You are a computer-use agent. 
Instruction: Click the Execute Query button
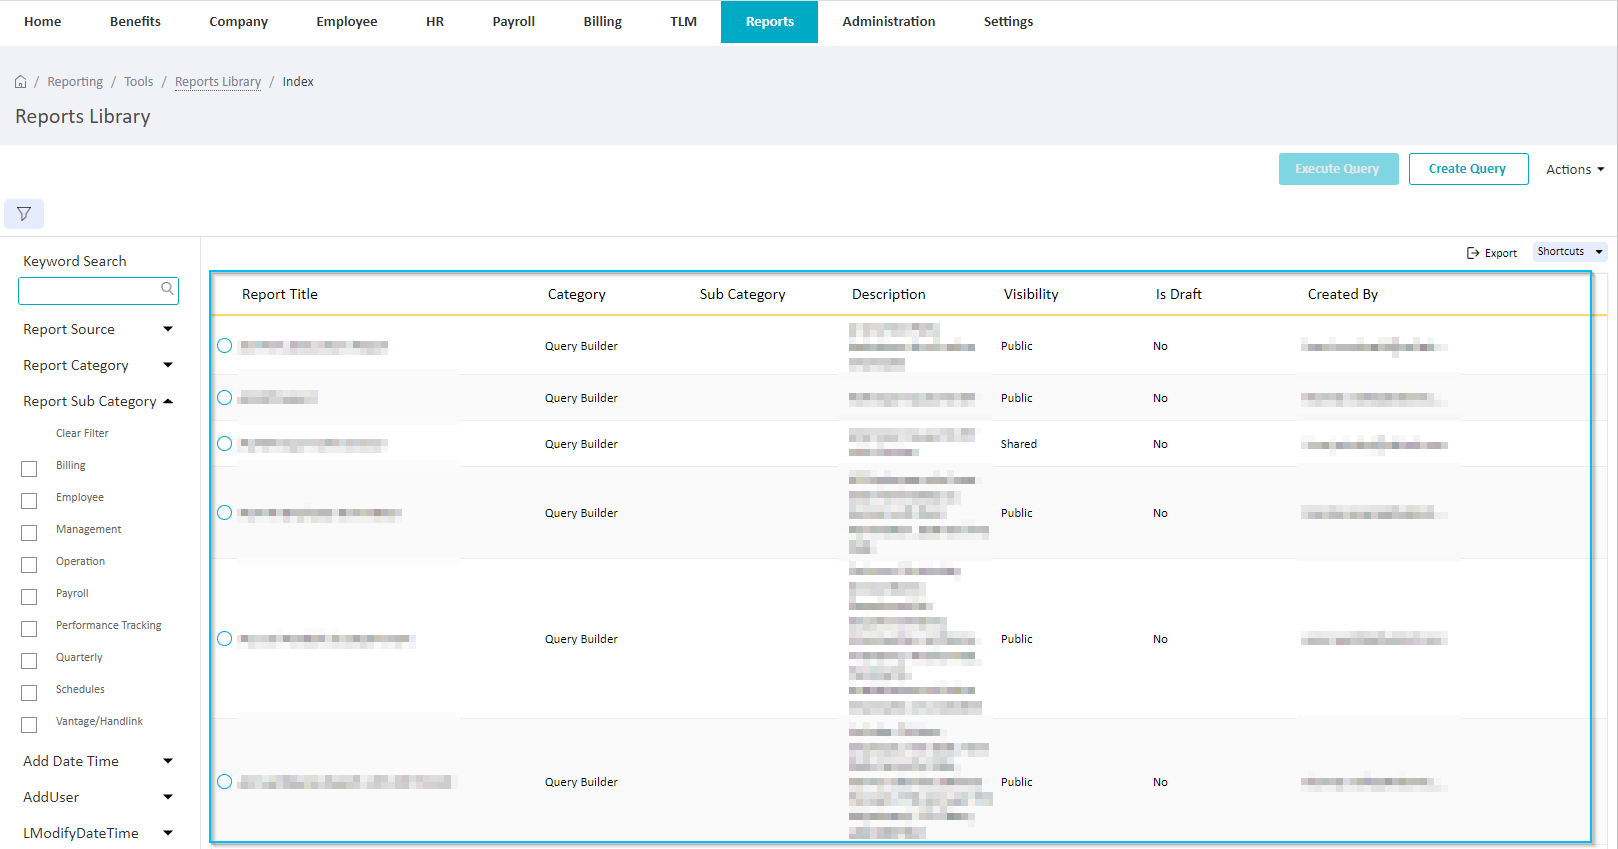[1338, 169]
